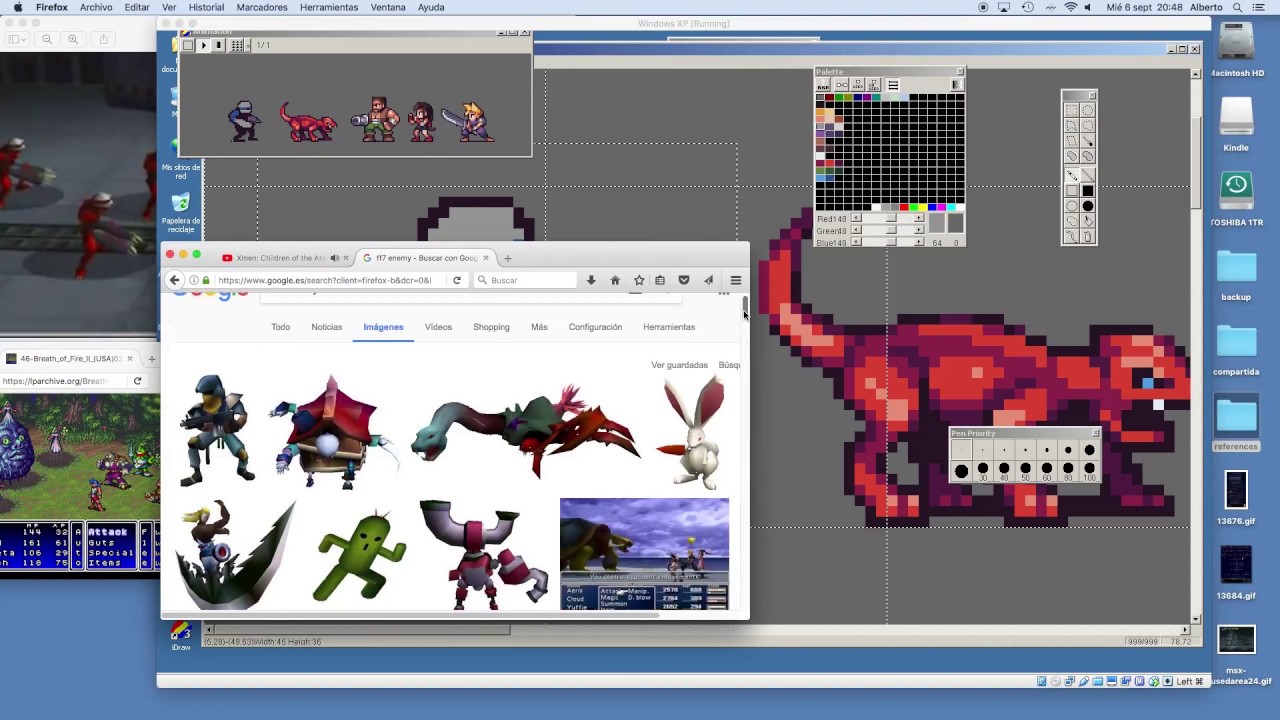Select the straight line tool in toolbox
The image size is (1280, 720).
pyautogui.click(x=1087, y=175)
